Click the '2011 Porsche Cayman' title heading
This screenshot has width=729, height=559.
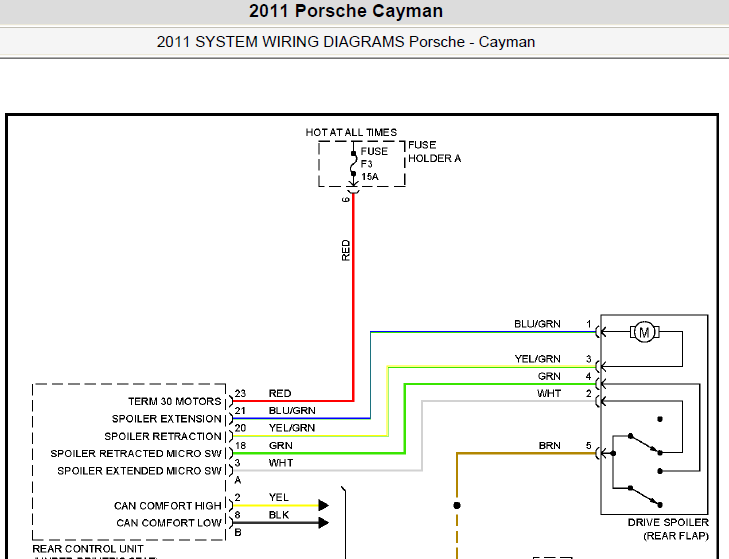pyautogui.click(x=346, y=11)
